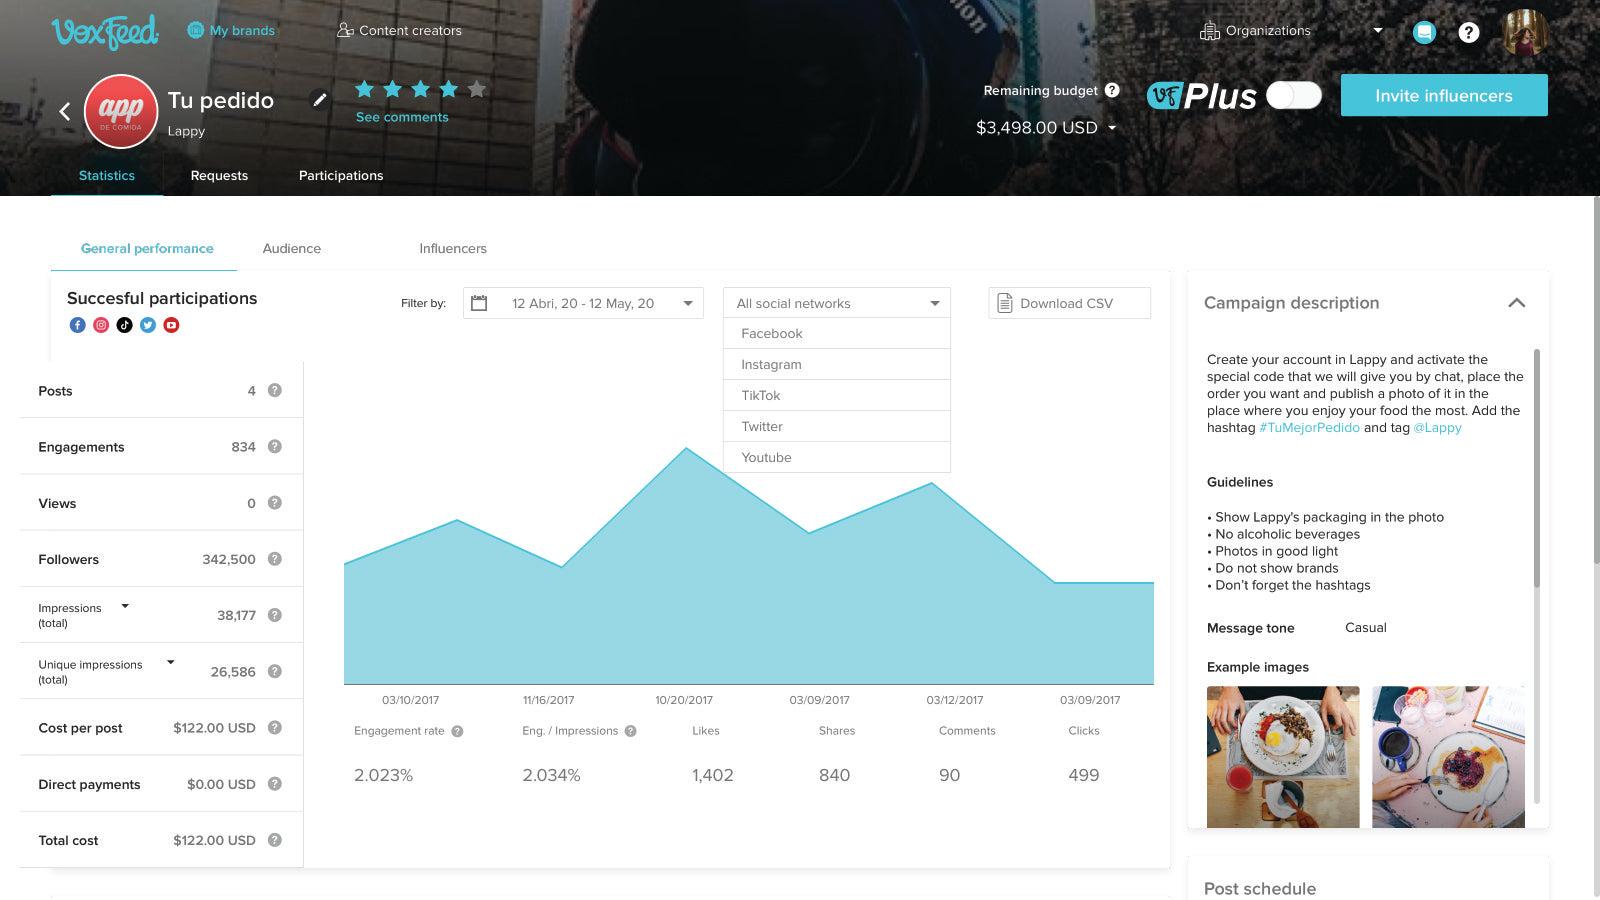The image size is (1600, 900).
Task: Switch to the Requests tab
Action: tap(219, 175)
